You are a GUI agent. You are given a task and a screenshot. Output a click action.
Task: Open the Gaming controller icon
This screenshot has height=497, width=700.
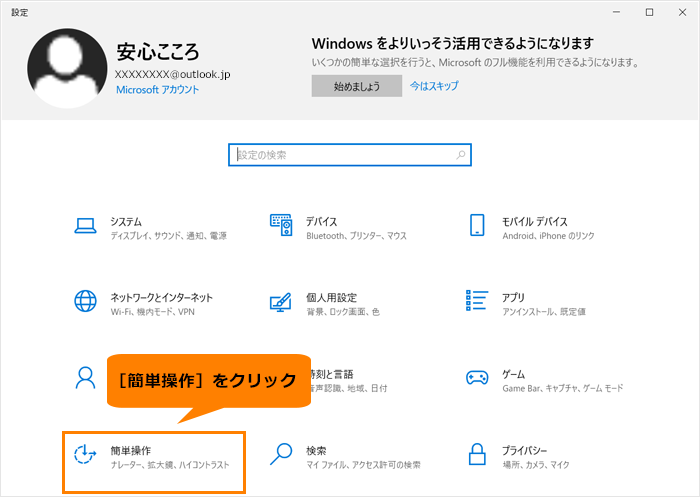click(477, 378)
